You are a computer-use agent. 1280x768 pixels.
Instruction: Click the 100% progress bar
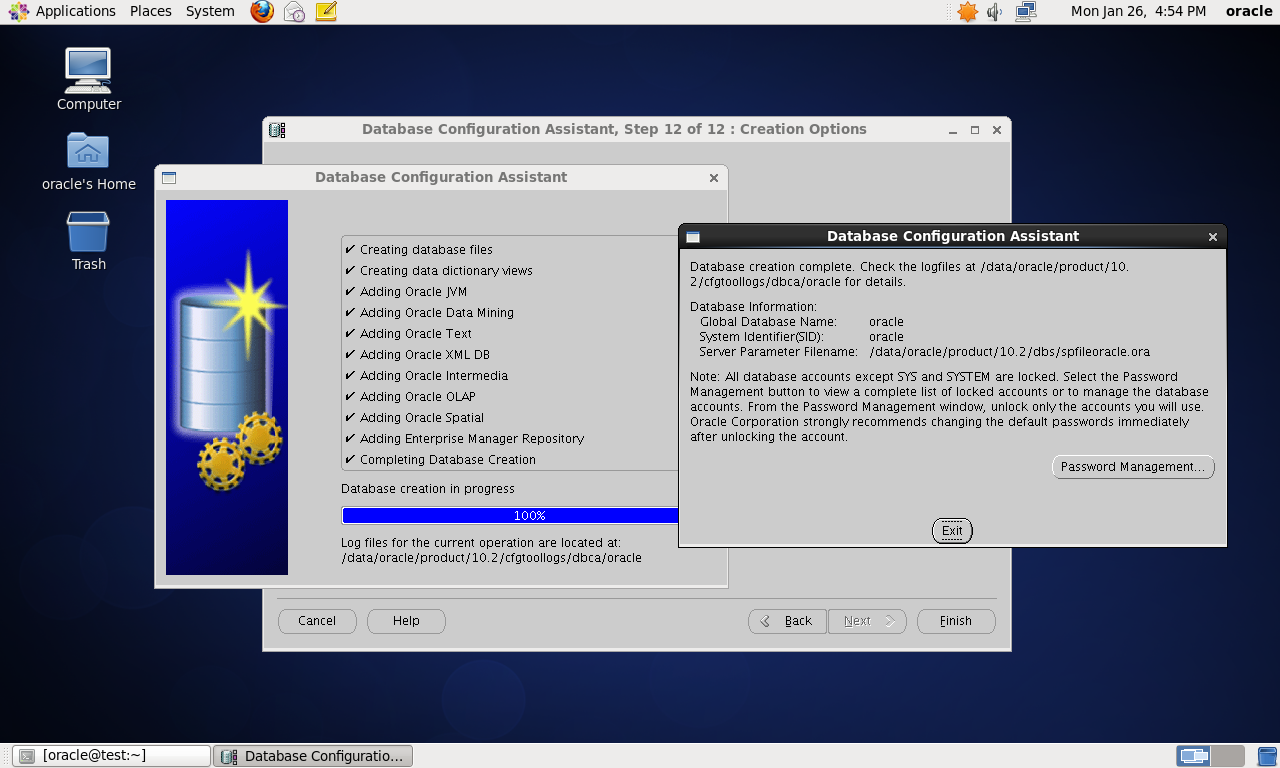pyautogui.click(x=510, y=516)
